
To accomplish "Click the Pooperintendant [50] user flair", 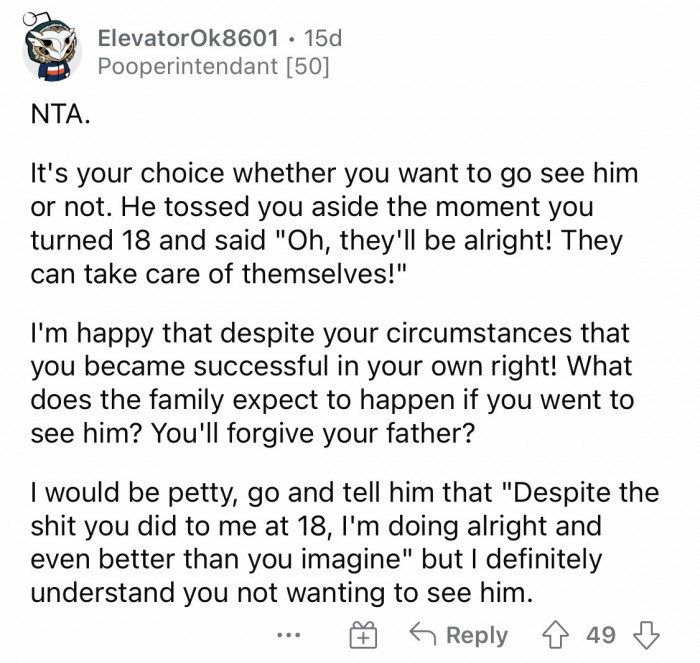I will coord(214,68).
